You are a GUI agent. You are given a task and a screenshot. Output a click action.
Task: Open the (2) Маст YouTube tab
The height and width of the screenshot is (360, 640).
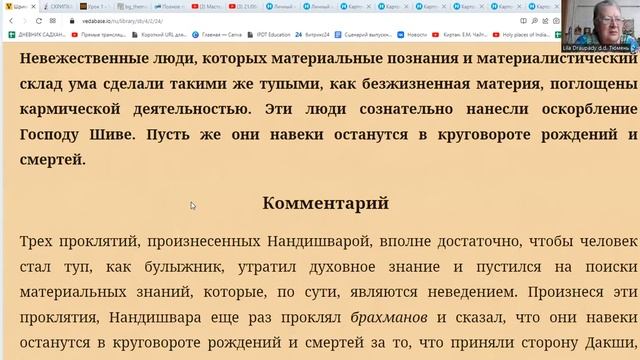(x=207, y=7)
